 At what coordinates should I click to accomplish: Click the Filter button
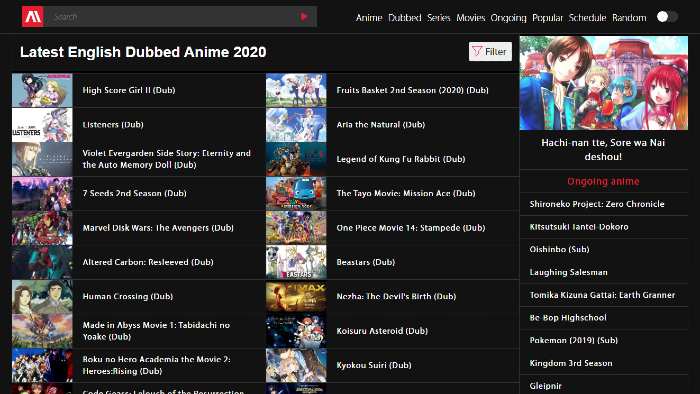click(x=490, y=51)
